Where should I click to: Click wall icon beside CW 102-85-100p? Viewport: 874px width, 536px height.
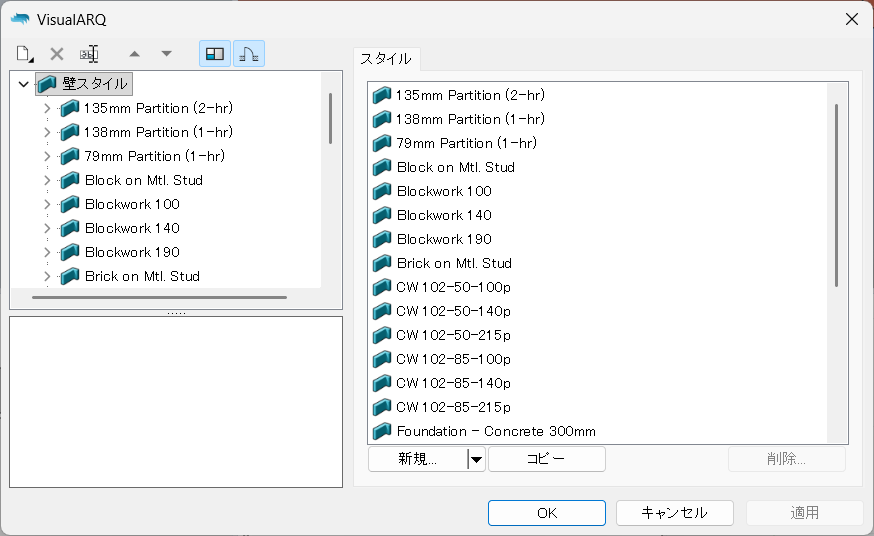pyautogui.click(x=382, y=359)
